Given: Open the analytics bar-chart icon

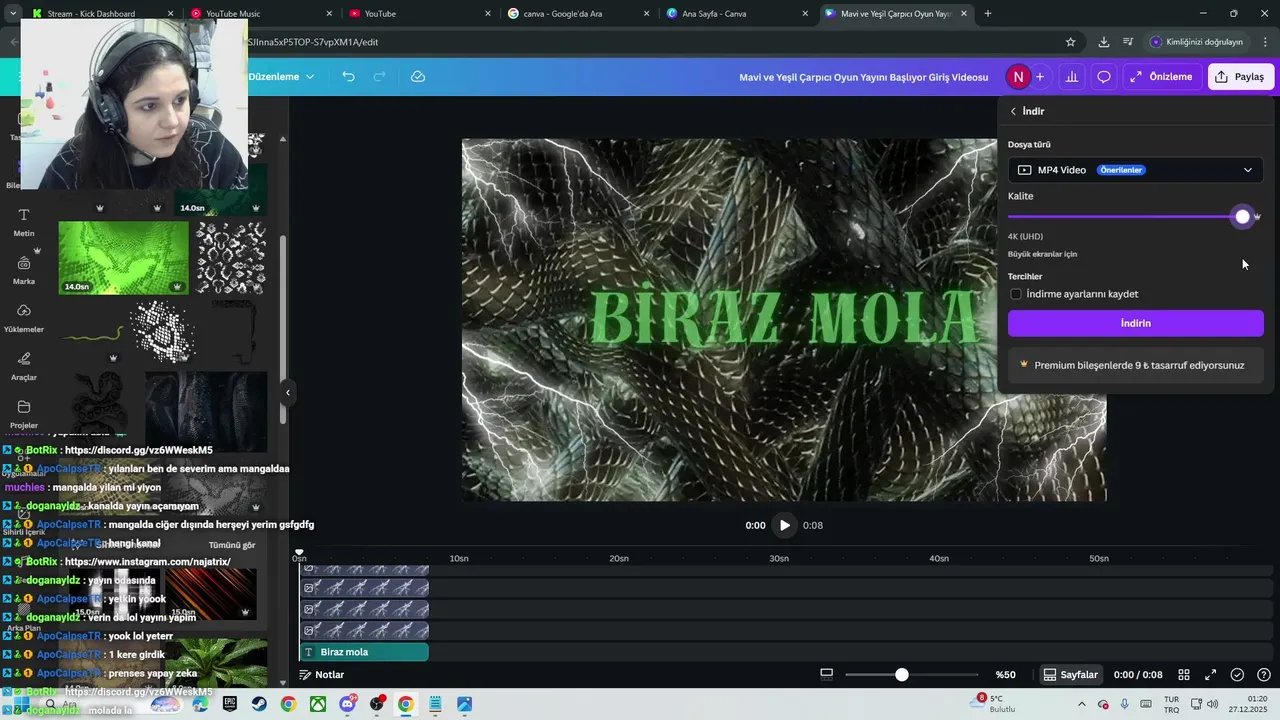Looking at the screenshot, I should point(1072,77).
